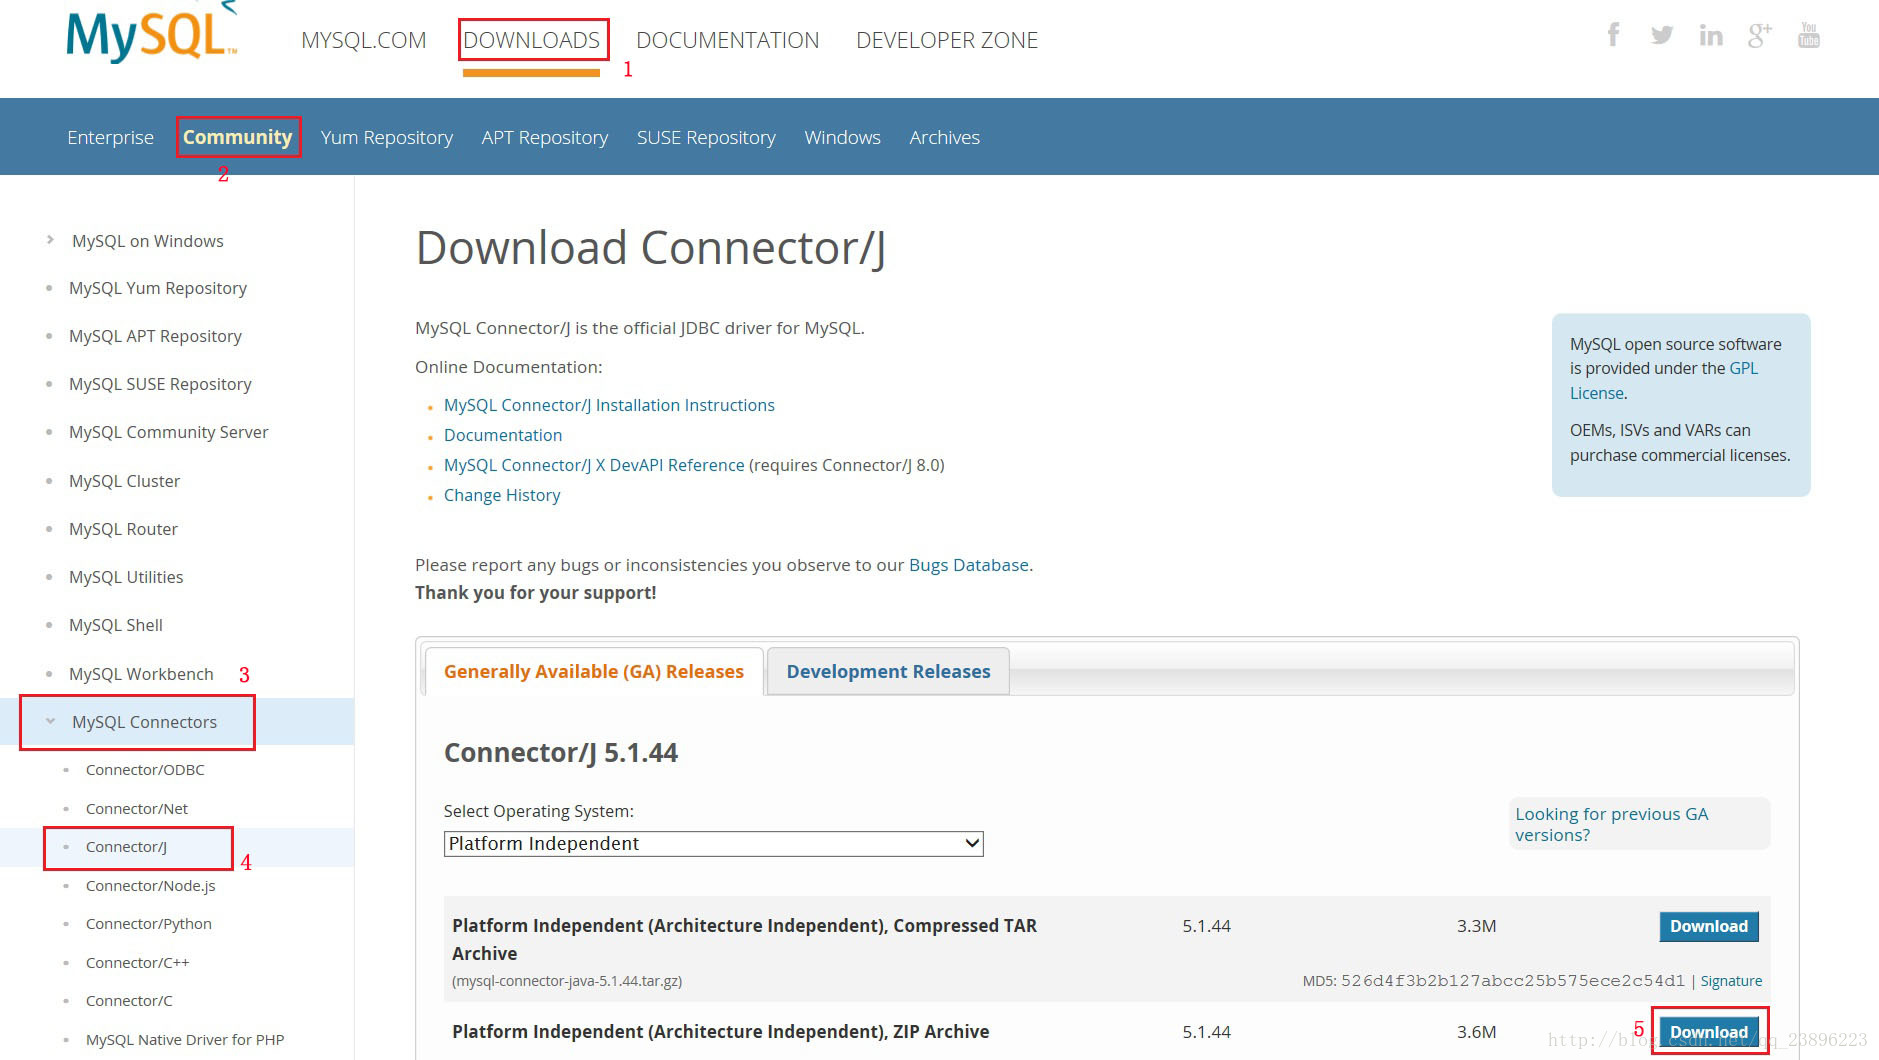Open MySQL Connectors sidebar item
The height and width of the screenshot is (1060, 1879).
(x=144, y=722)
